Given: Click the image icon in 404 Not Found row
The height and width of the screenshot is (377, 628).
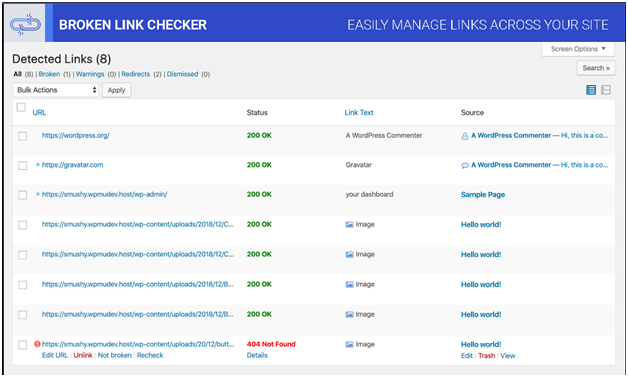Looking at the screenshot, I should click(349, 345).
